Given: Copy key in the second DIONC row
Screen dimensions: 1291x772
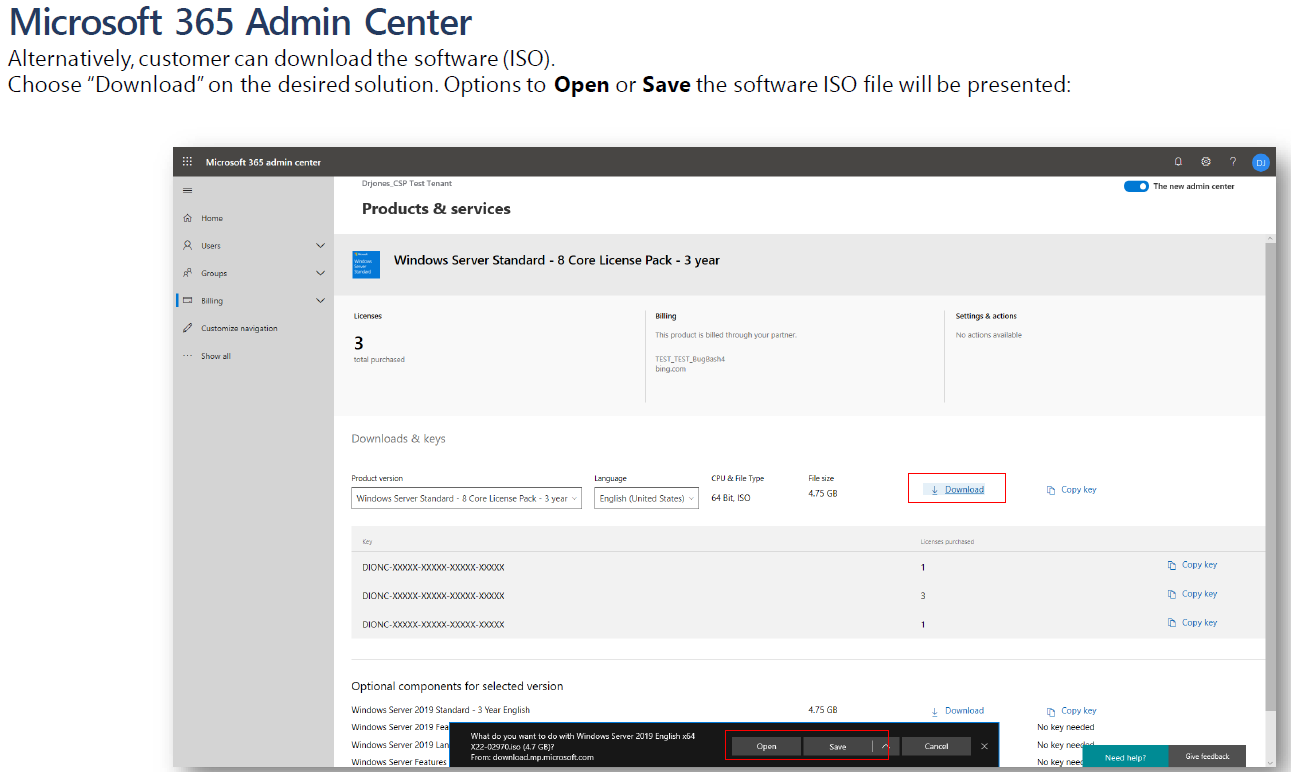Looking at the screenshot, I should [x=1192, y=594].
